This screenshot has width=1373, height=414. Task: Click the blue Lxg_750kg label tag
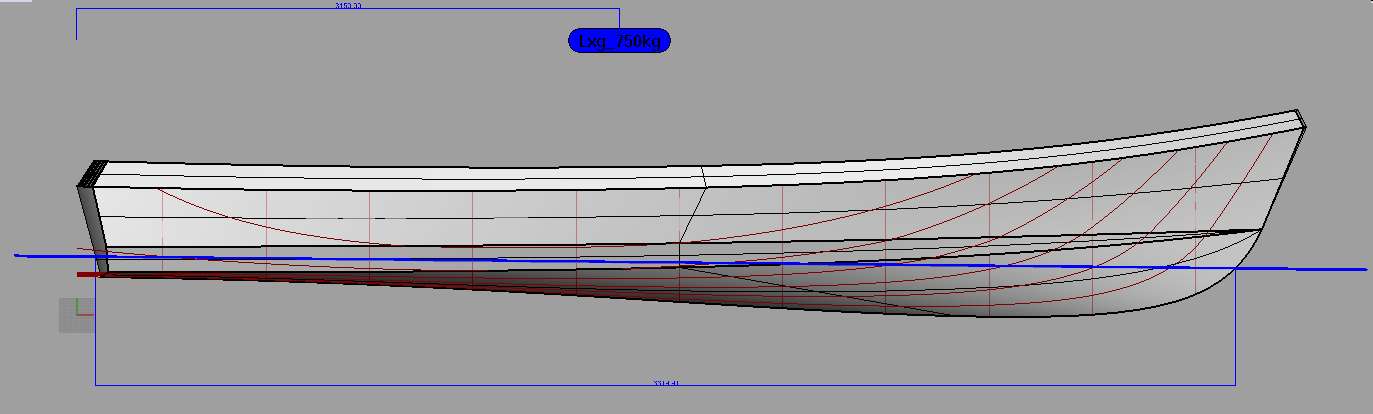tap(618, 41)
